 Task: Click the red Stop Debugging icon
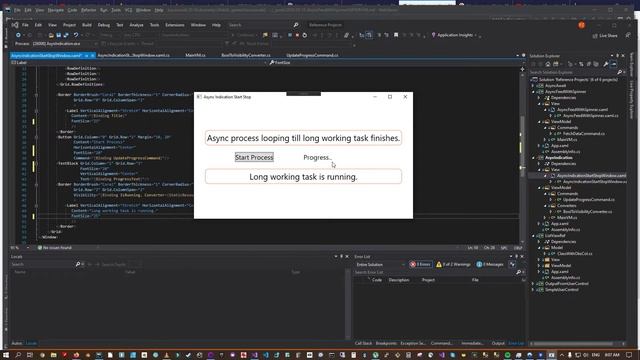click(x=297, y=35)
